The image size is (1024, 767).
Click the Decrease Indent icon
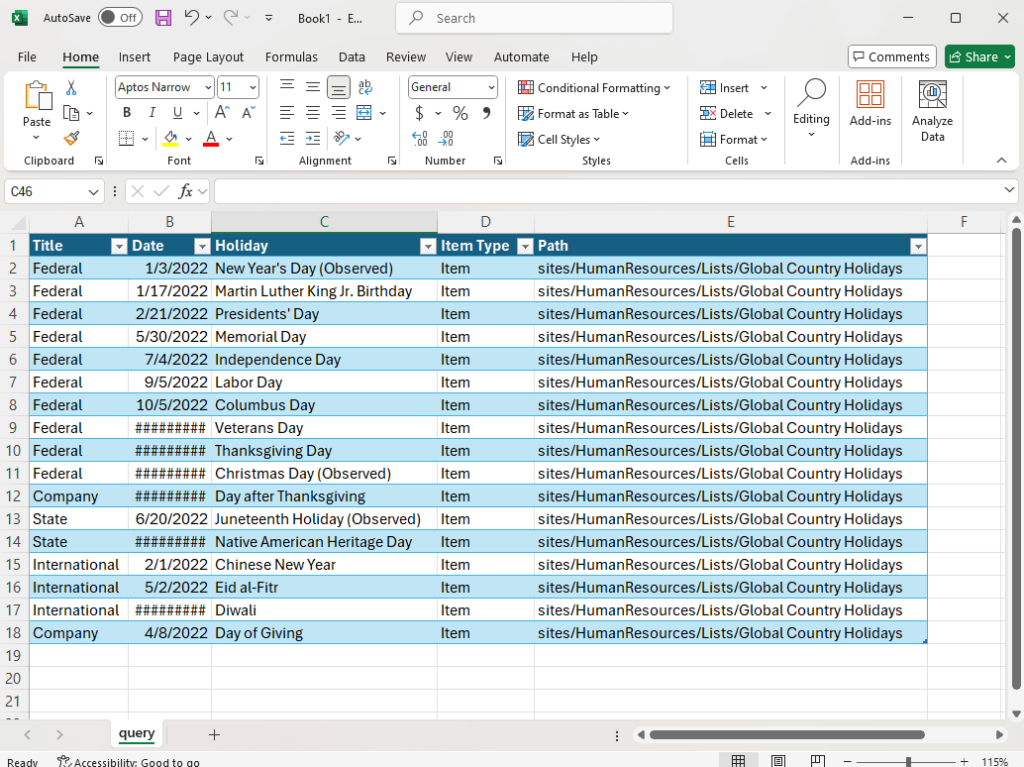[x=287, y=139]
